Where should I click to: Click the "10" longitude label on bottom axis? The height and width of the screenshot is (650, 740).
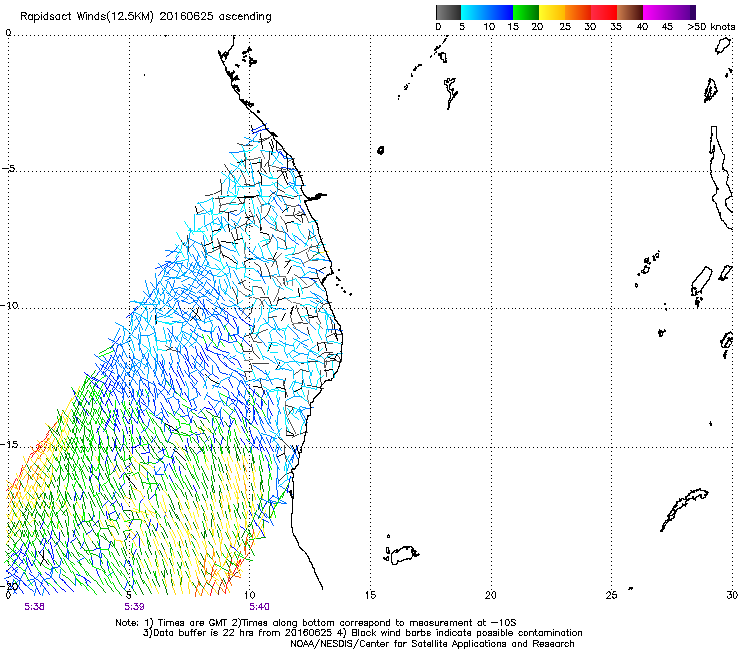pos(250,595)
